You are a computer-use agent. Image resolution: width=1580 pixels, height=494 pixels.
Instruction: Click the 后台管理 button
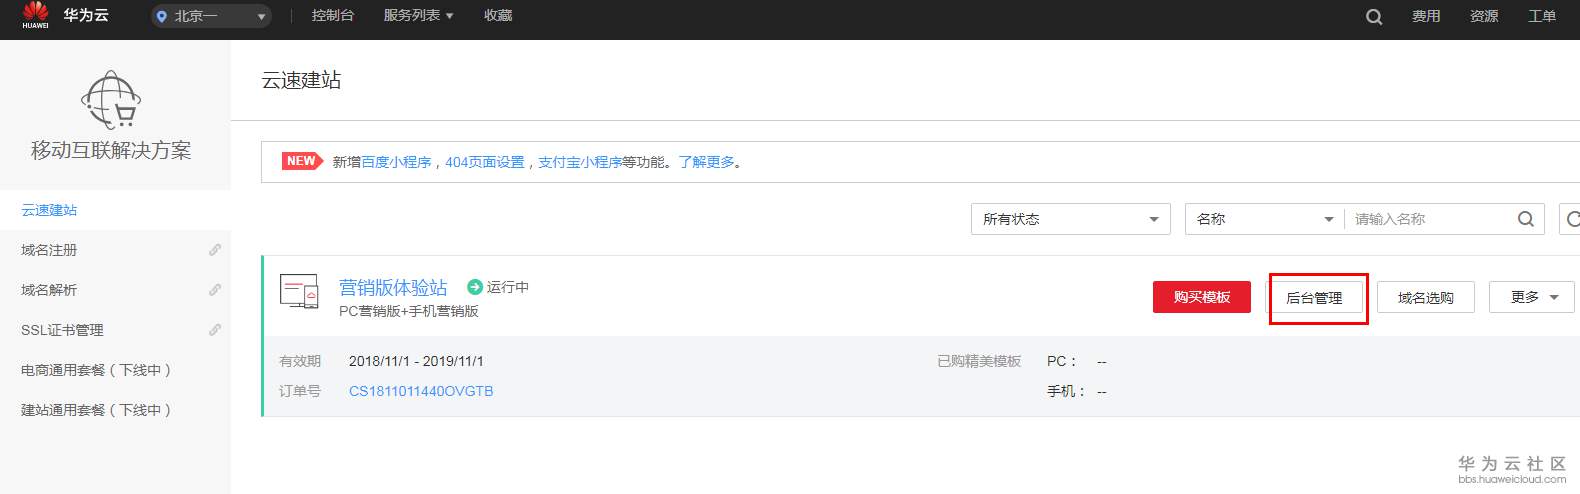1314,298
